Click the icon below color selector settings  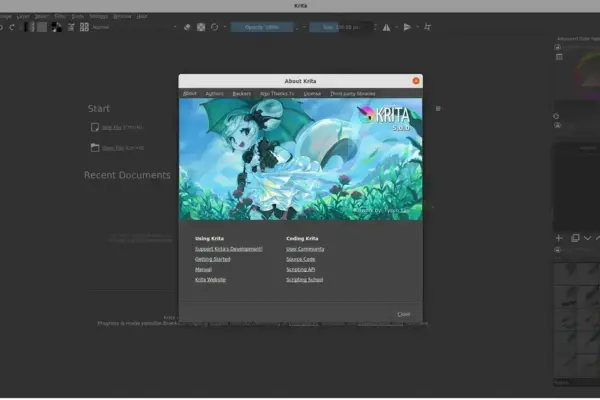pyautogui.click(x=559, y=57)
